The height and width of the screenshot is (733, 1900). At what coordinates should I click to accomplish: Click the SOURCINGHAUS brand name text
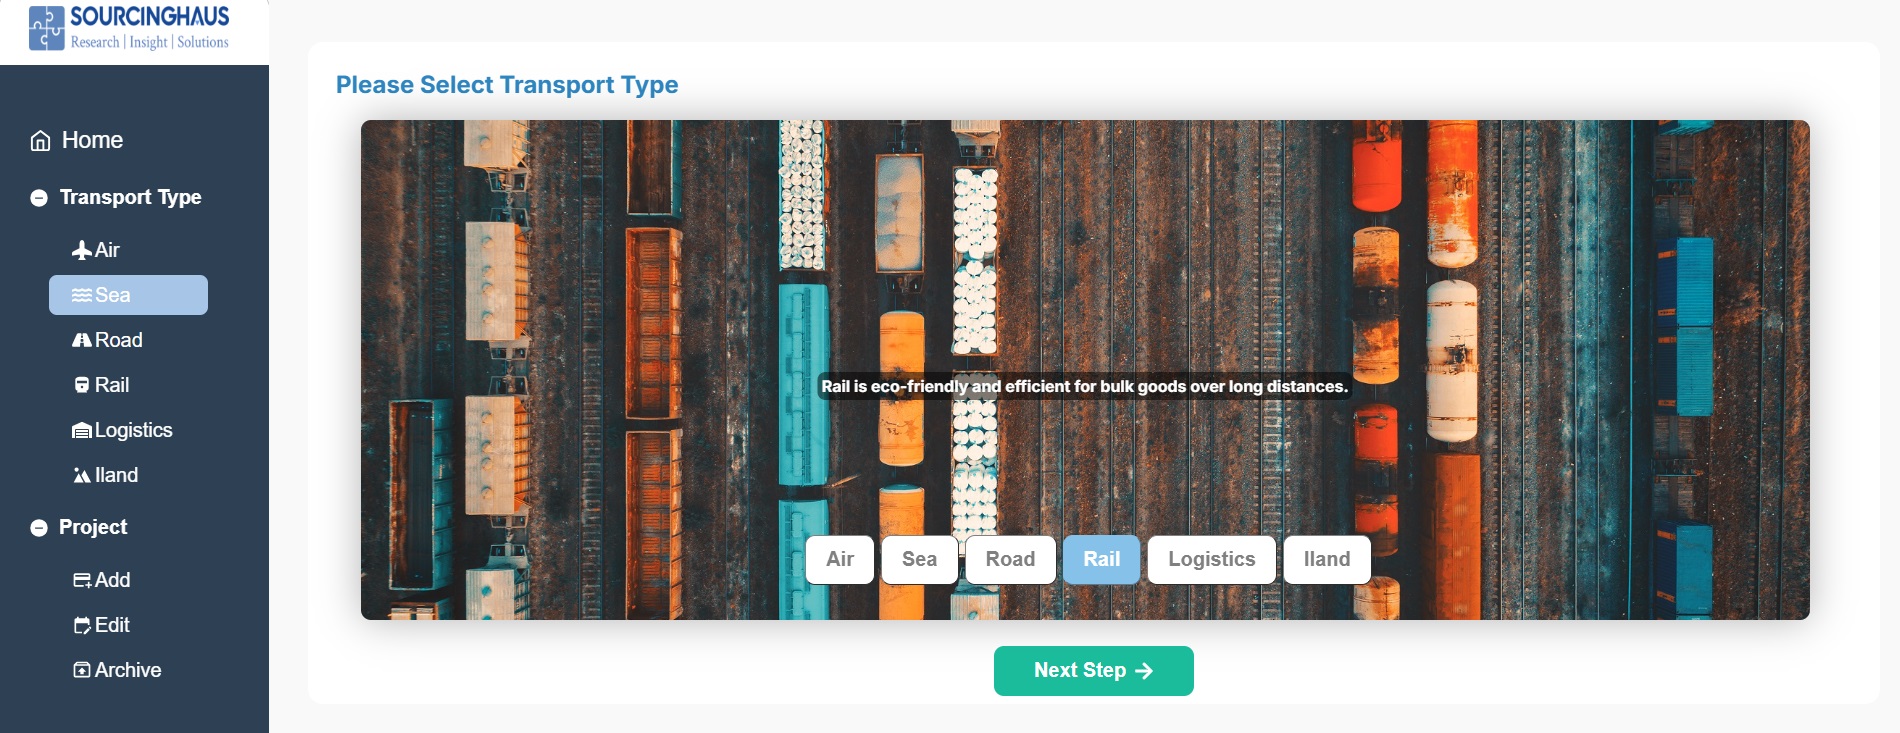pyautogui.click(x=150, y=17)
